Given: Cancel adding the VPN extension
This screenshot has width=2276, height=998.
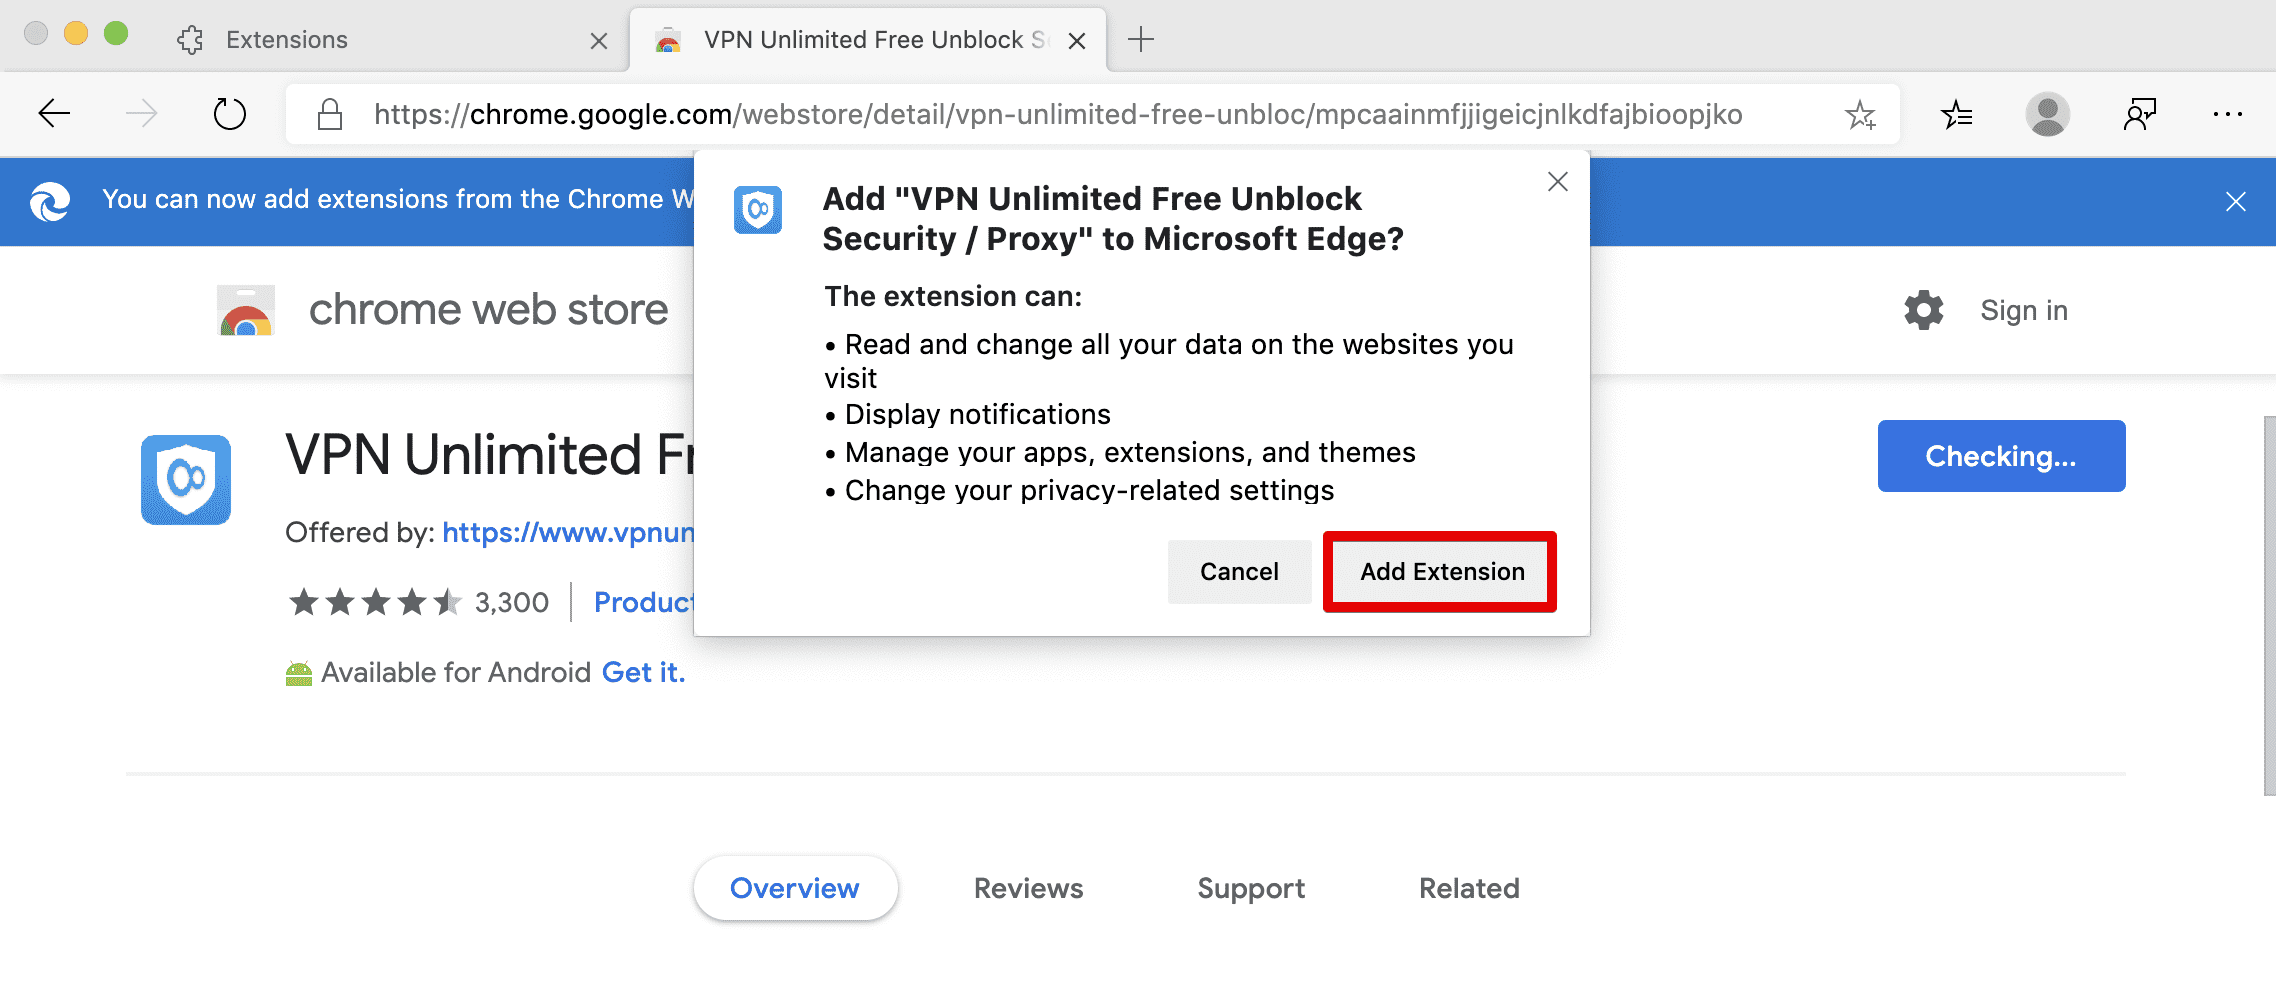Looking at the screenshot, I should point(1239,571).
